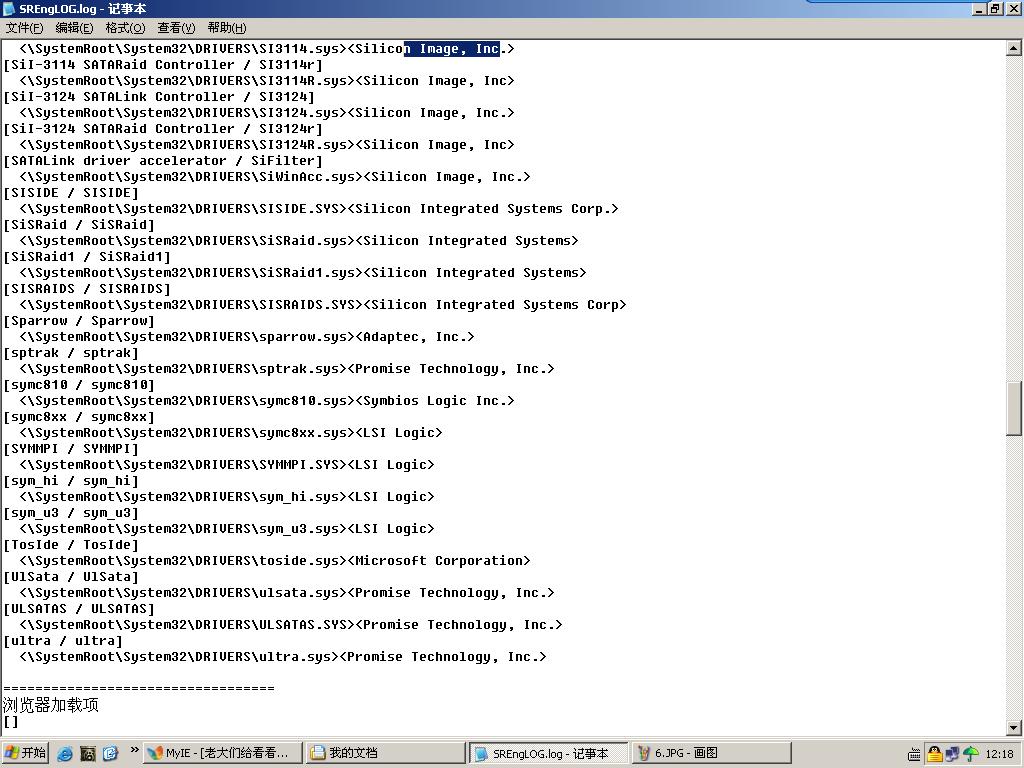1024x768 pixels.
Task: Click the 浏览器加载项 heading line
Action: point(51,705)
